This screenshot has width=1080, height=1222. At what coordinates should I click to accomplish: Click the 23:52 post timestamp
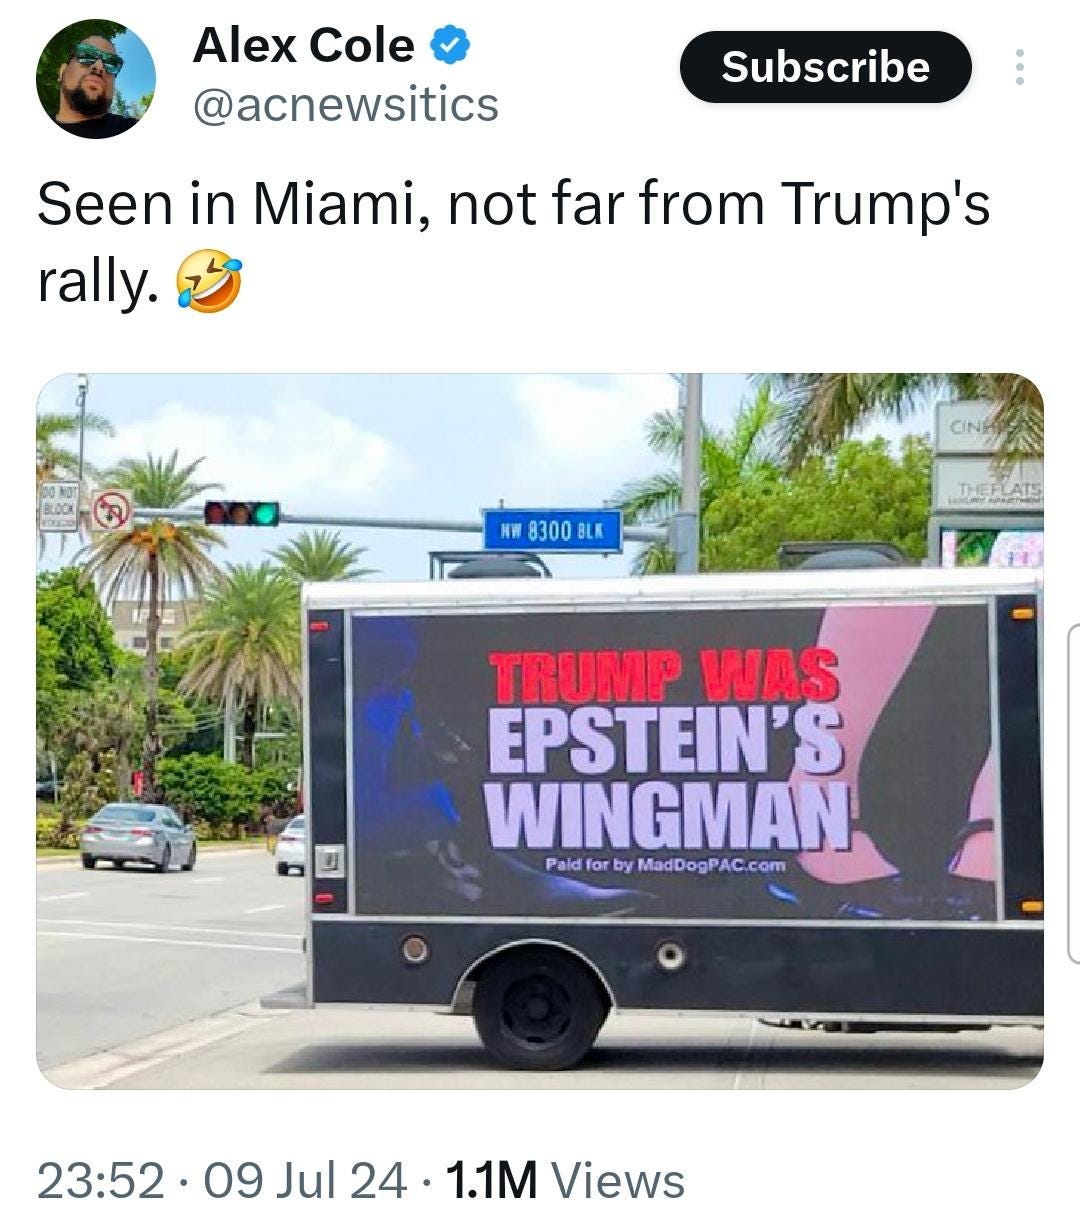click(x=100, y=1180)
